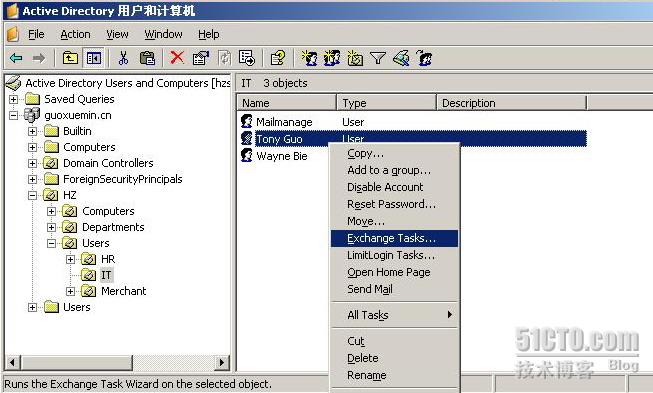The image size is (653, 393).
Task: Click the Cut scissors toolbar icon
Action: 123,58
